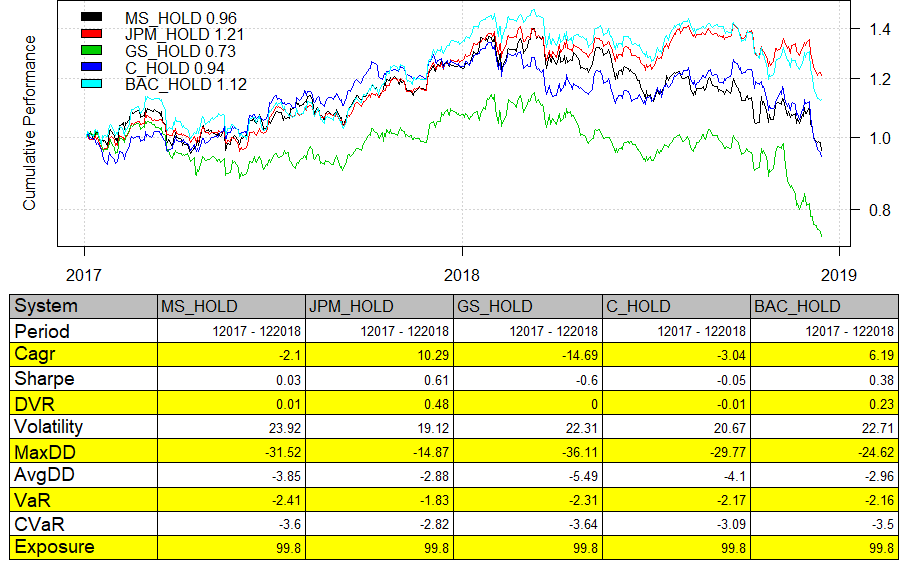Click JPM_HOLD Volatility value 19.12
Screen dimensions: 908x569
(433, 428)
